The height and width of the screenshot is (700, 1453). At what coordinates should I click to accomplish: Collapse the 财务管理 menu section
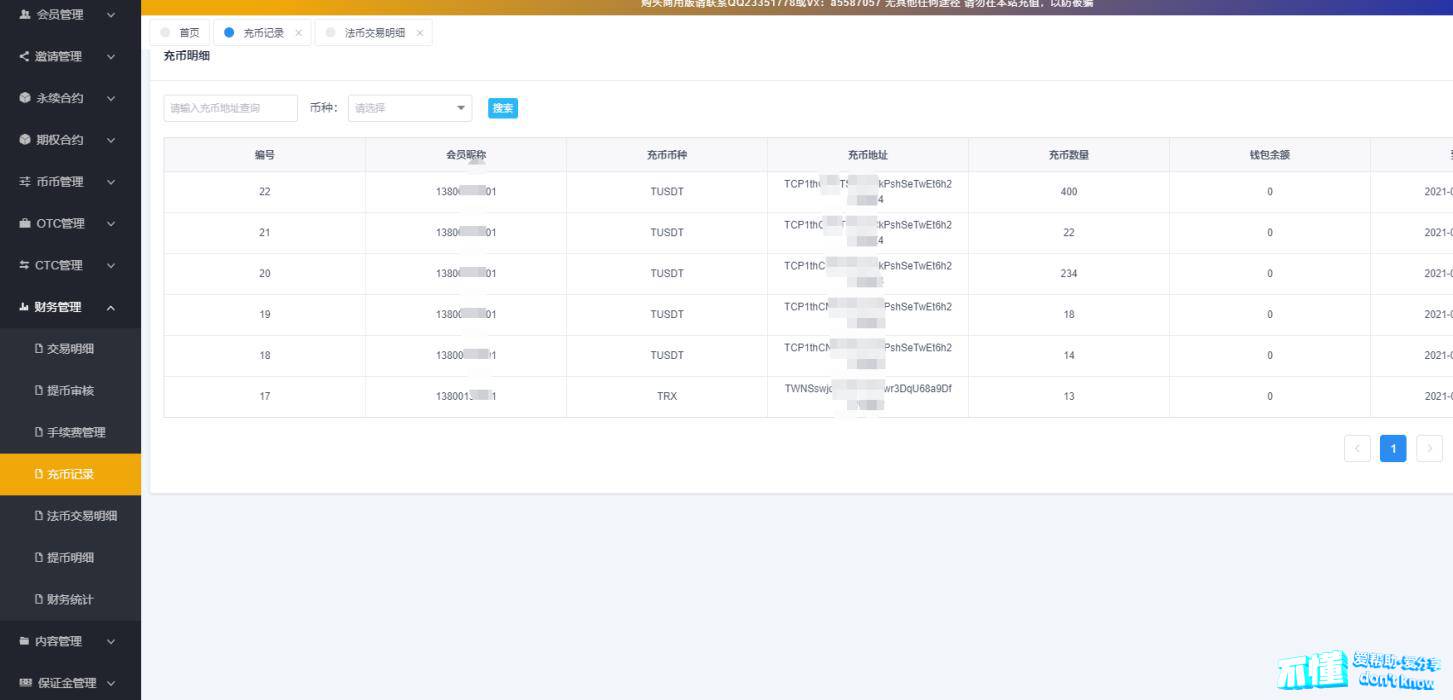coord(111,308)
